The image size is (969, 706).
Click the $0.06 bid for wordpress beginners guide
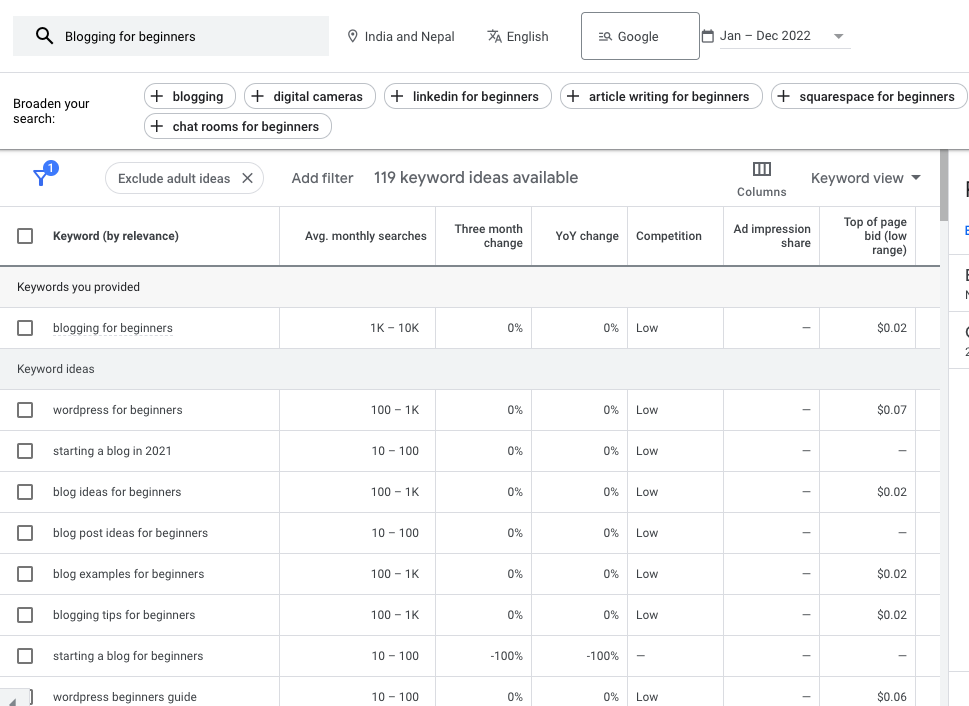(x=892, y=697)
